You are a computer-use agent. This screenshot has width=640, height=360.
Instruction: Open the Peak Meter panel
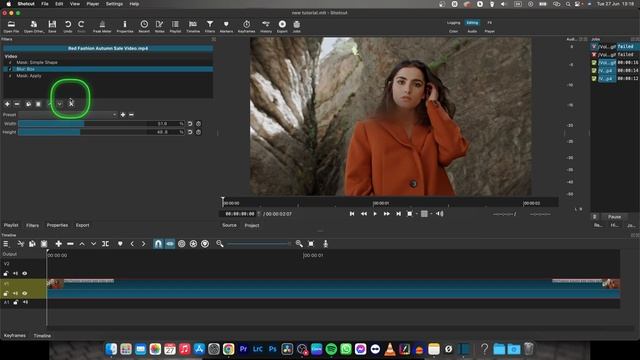[102, 27]
